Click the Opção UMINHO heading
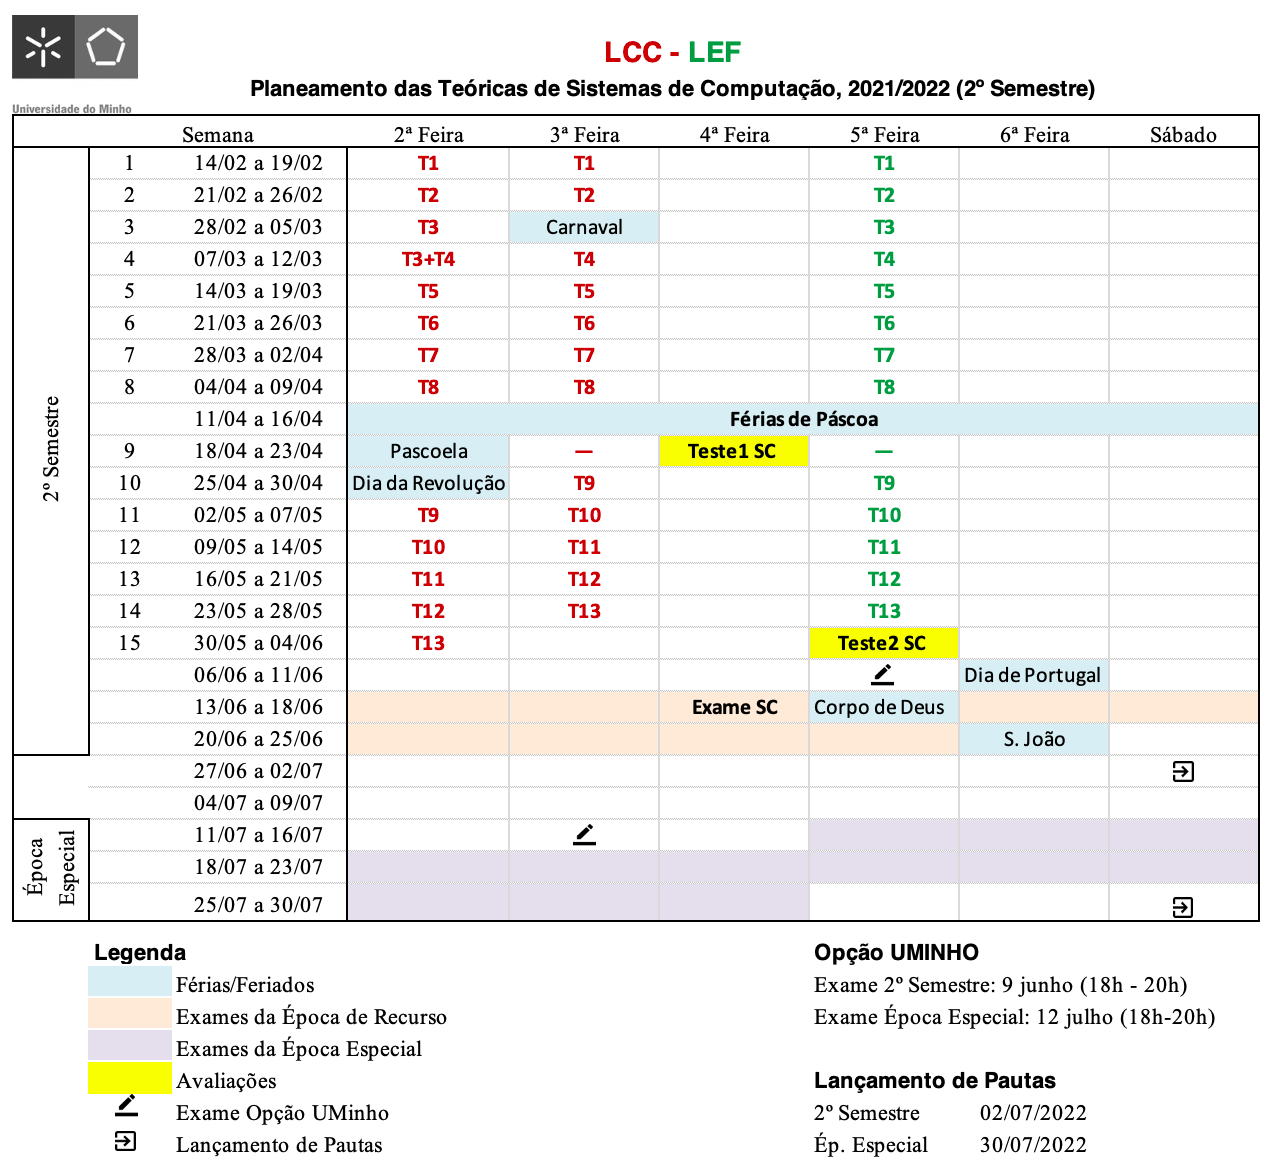The width and height of the screenshot is (1278, 1166). [896, 952]
